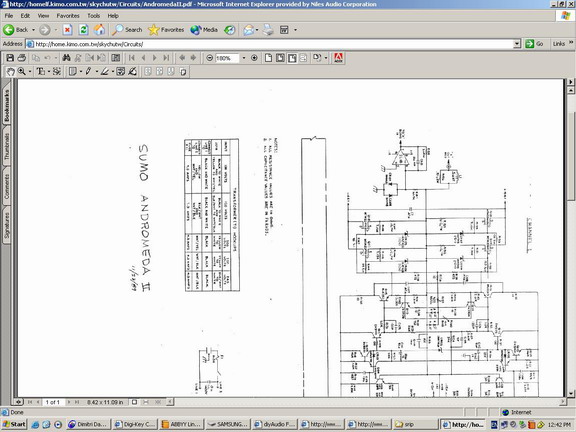The image size is (576, 432).
Task: Set Fit Width page view
Action: [x=292, y=58]
